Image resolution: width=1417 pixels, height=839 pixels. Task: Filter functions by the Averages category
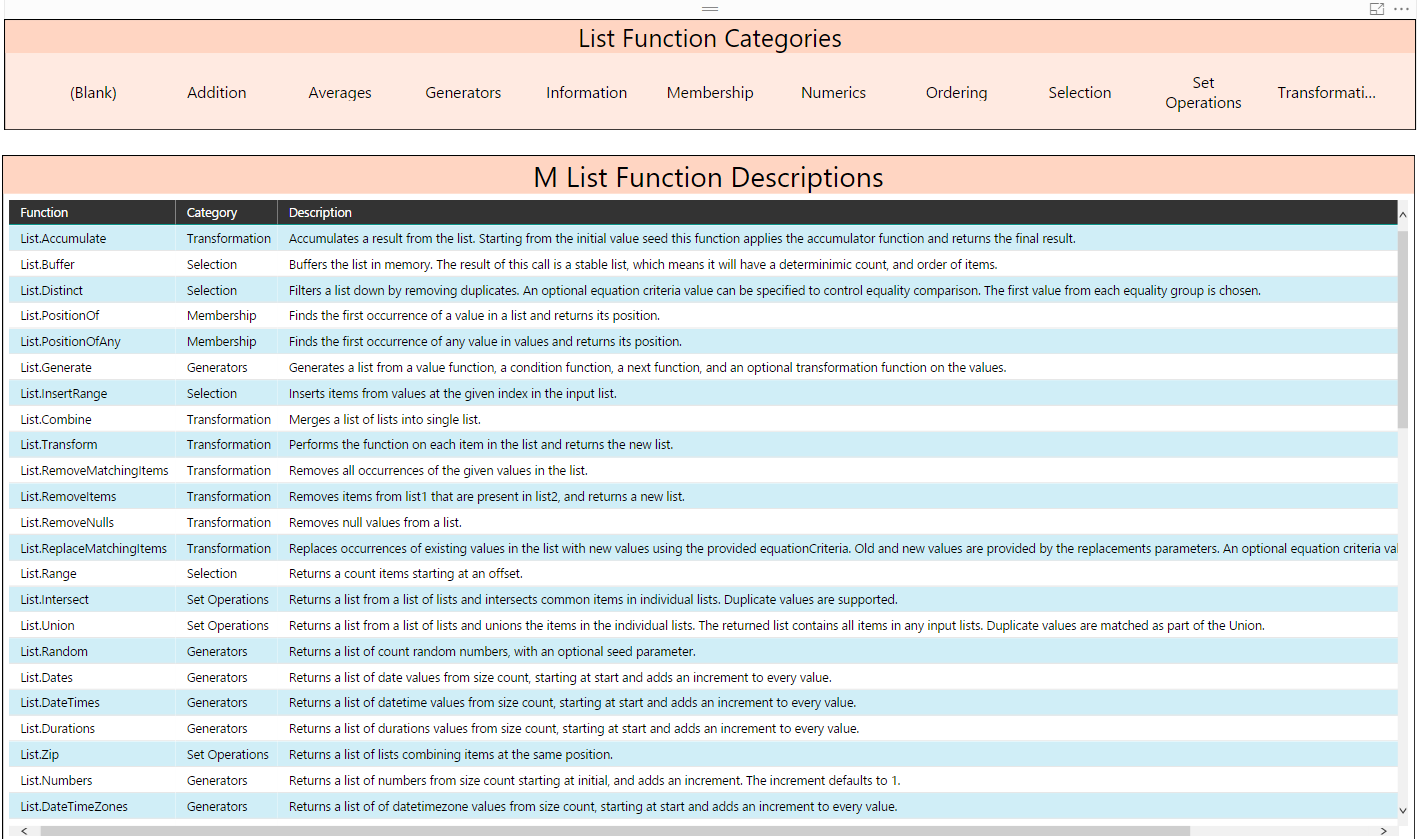340,92
